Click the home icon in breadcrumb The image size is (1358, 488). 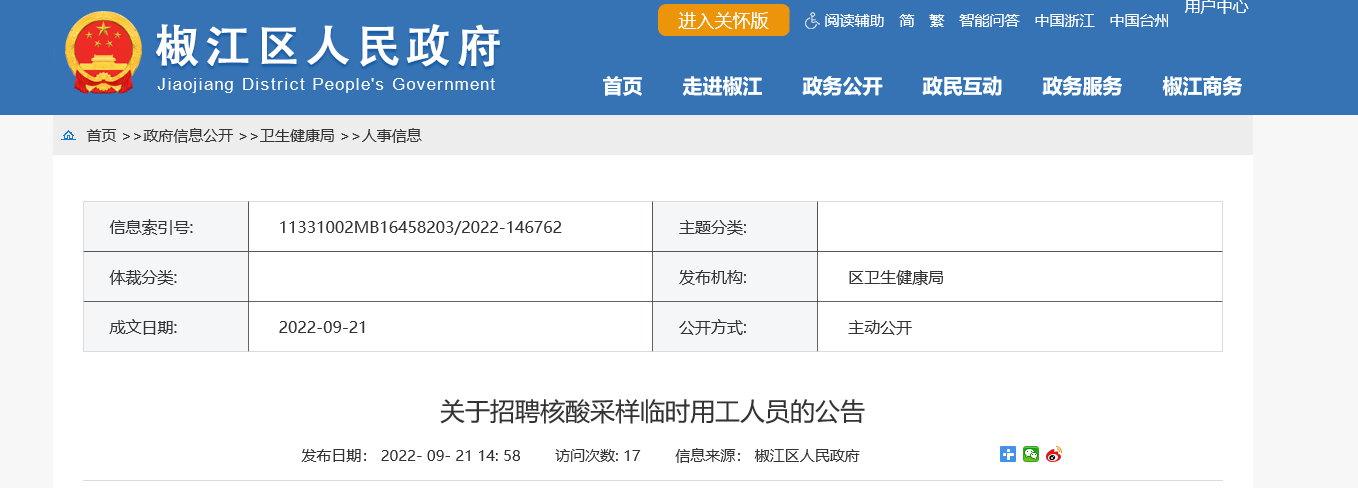pos(68,135)
